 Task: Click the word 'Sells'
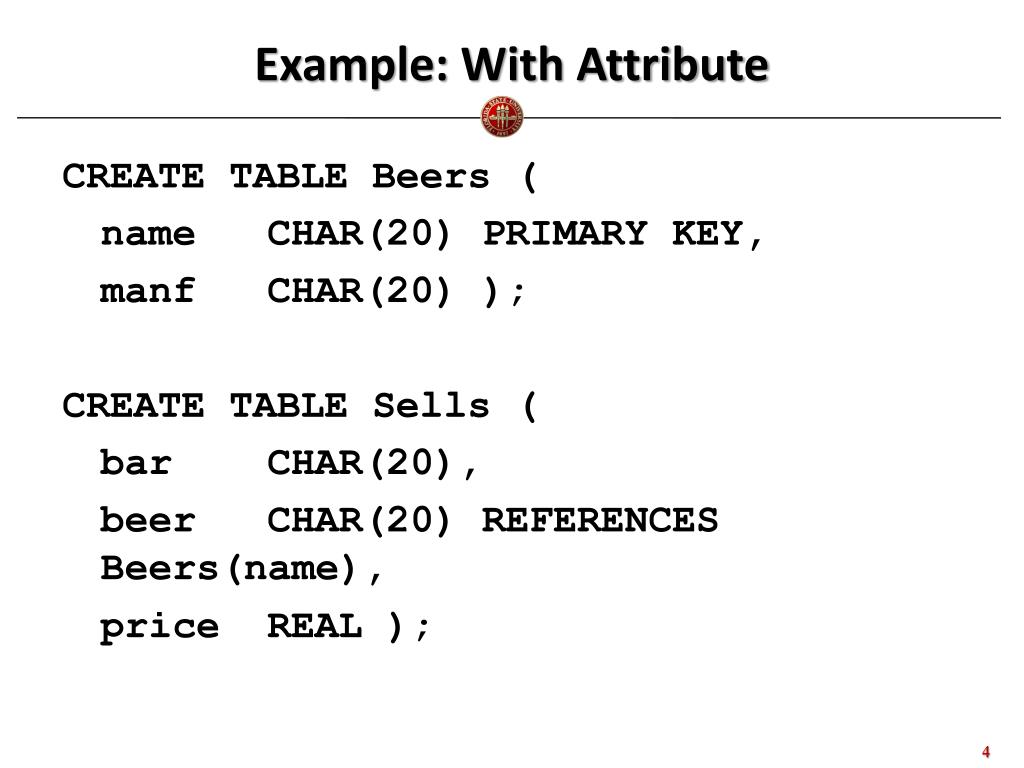point(431,406)
